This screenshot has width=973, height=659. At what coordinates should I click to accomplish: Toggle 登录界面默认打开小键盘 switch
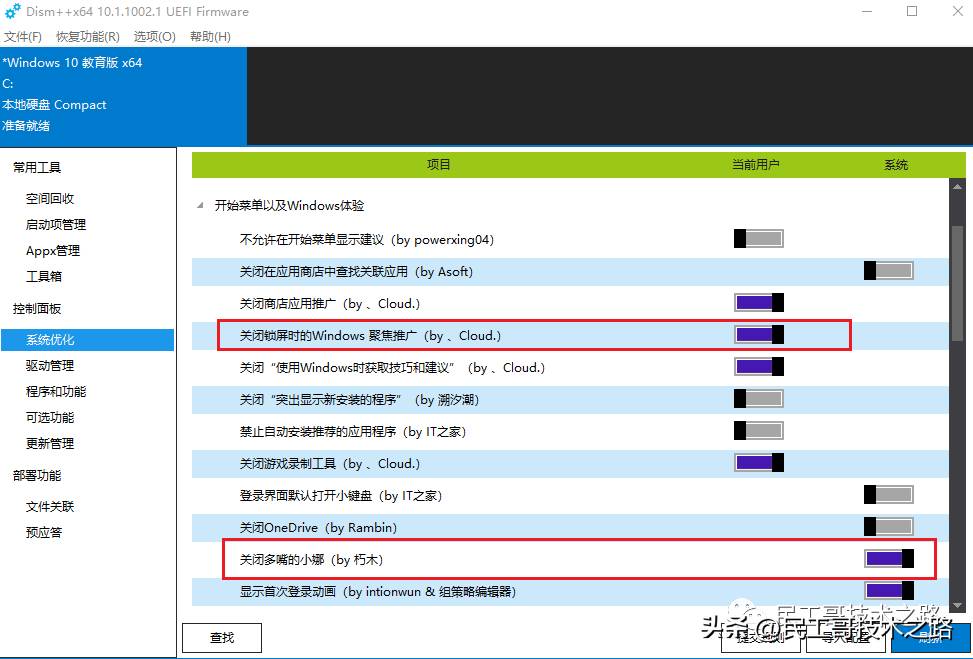tap(889, 495)
